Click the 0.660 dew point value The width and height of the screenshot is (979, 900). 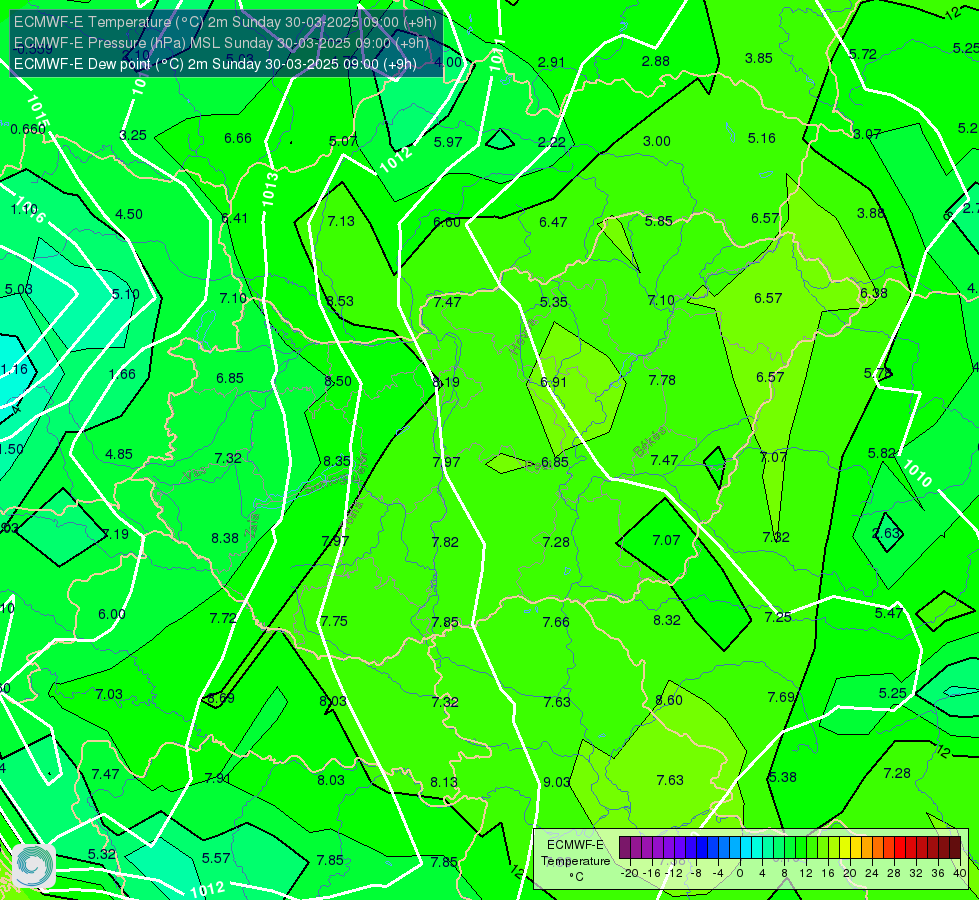tap(28, 129)
